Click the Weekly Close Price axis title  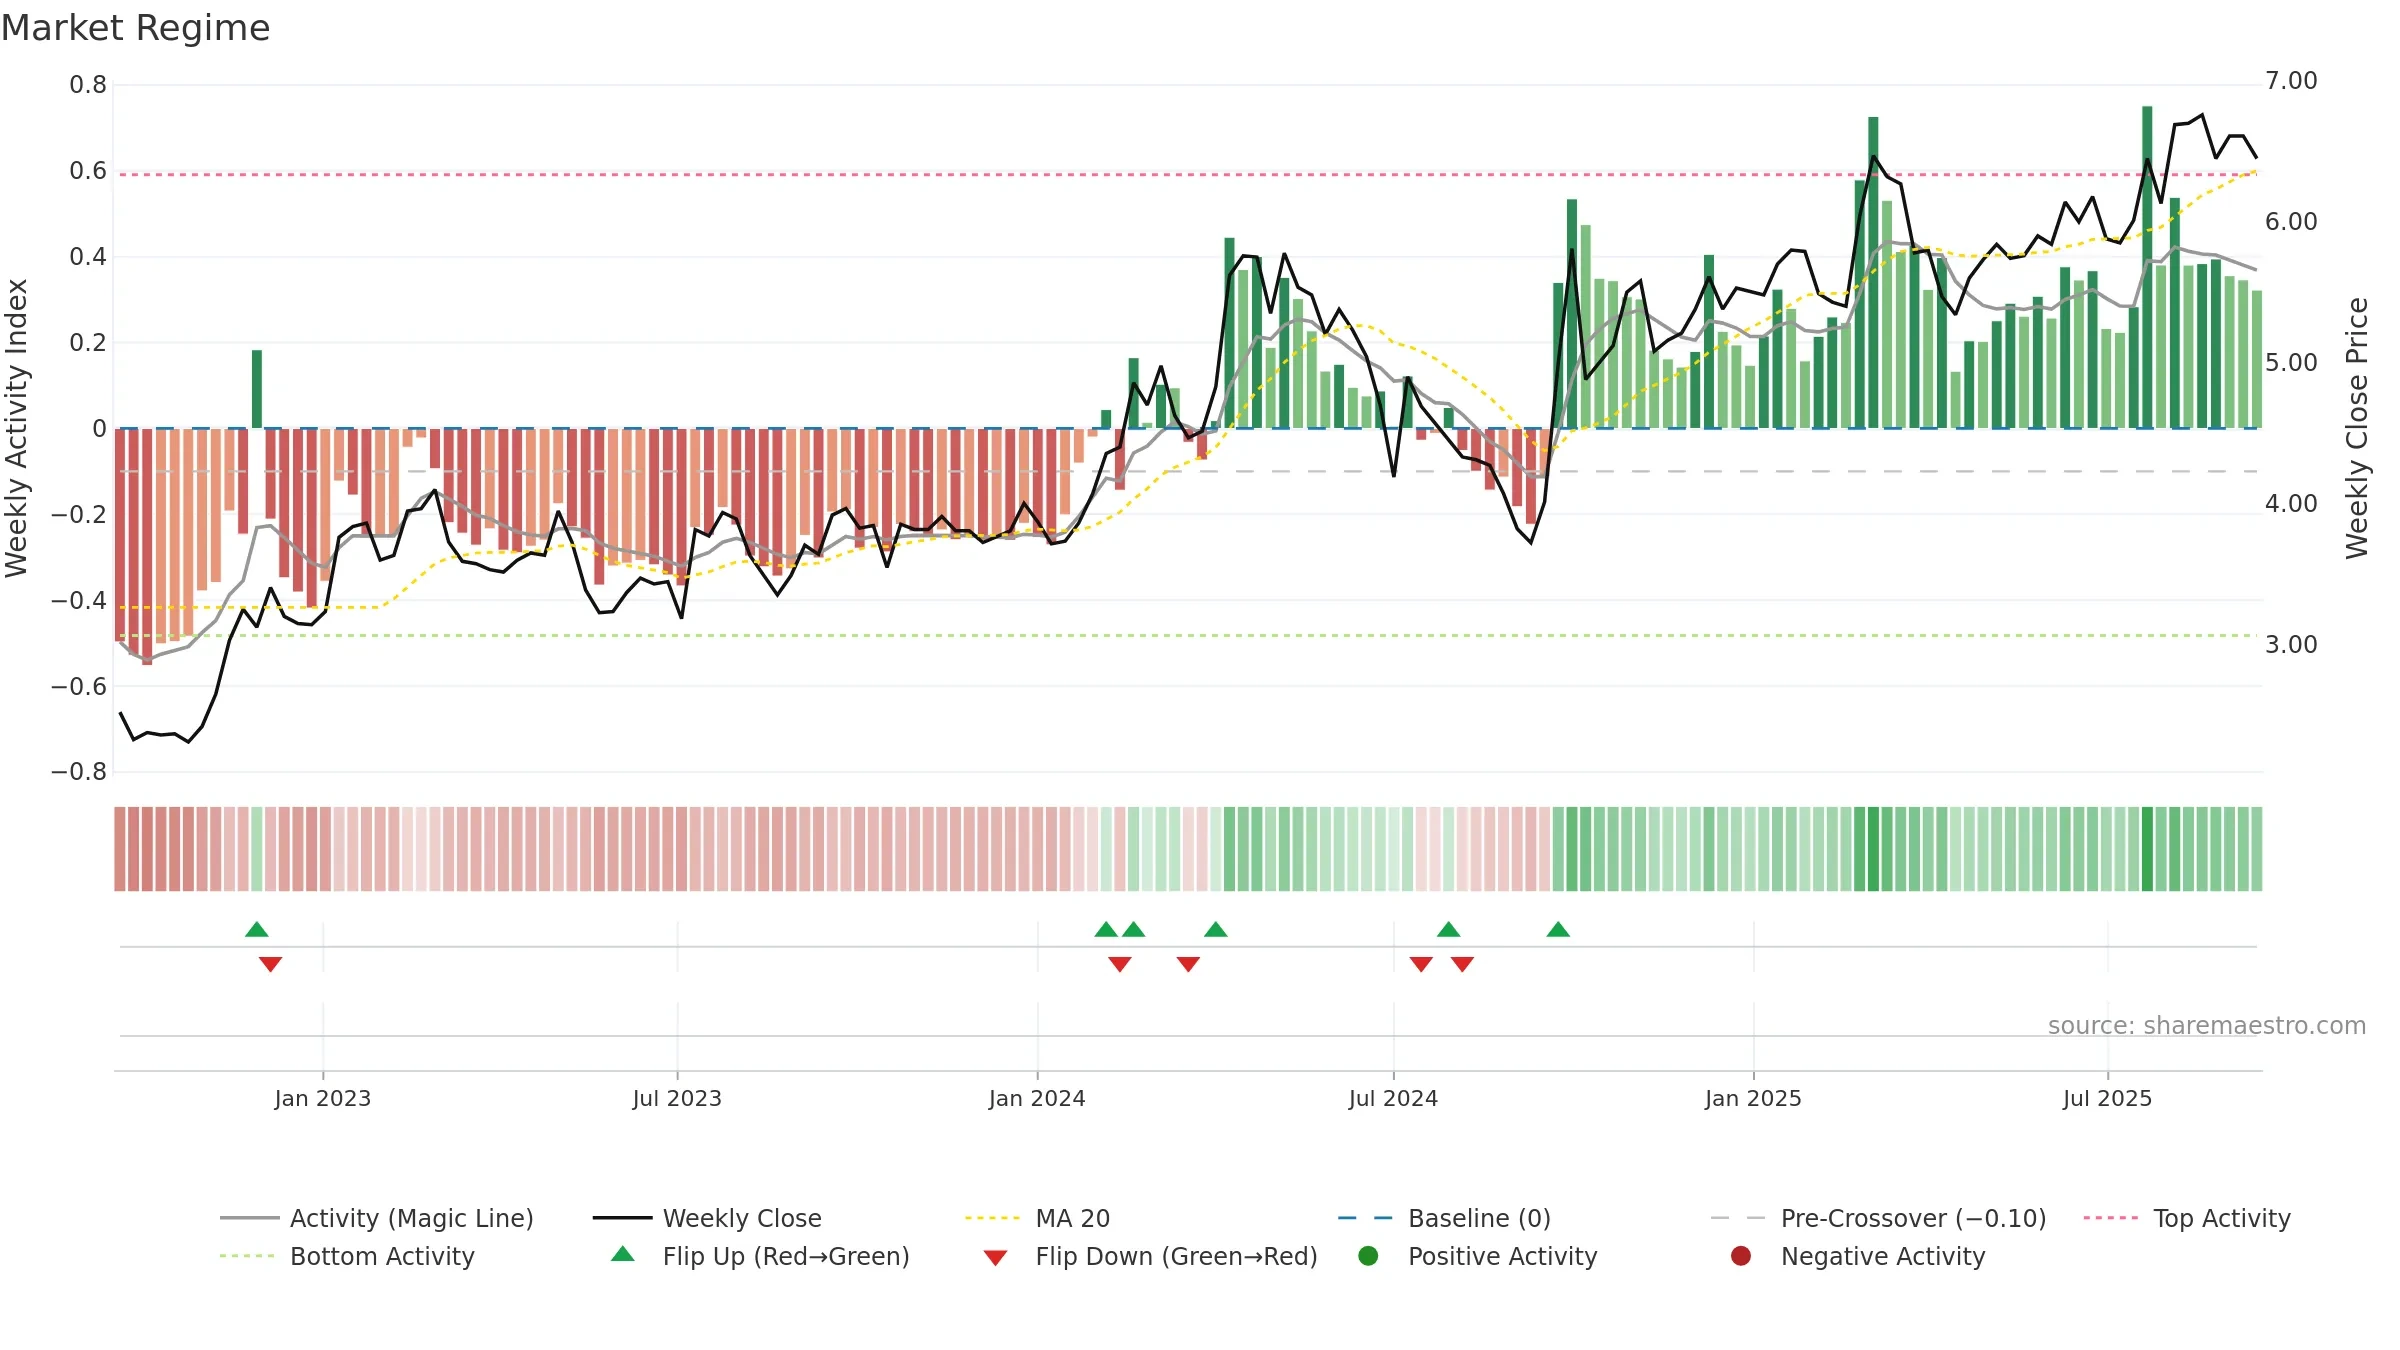[2357, 428]
